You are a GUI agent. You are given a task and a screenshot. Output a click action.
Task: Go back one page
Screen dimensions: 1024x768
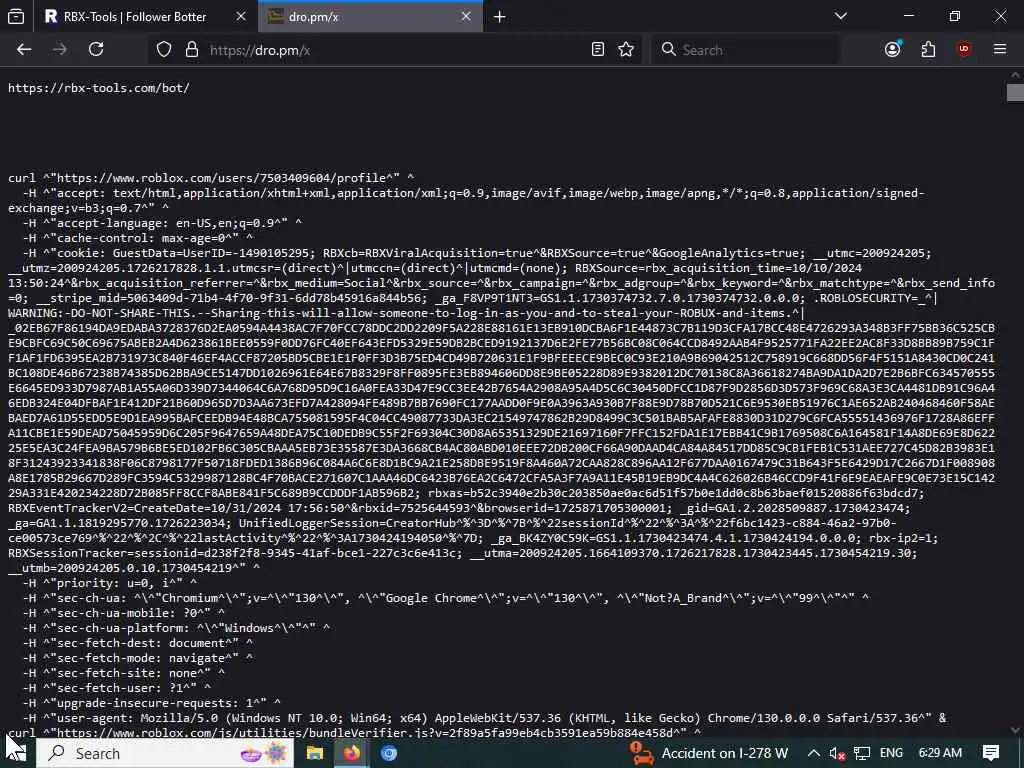(x=24, y=50)
